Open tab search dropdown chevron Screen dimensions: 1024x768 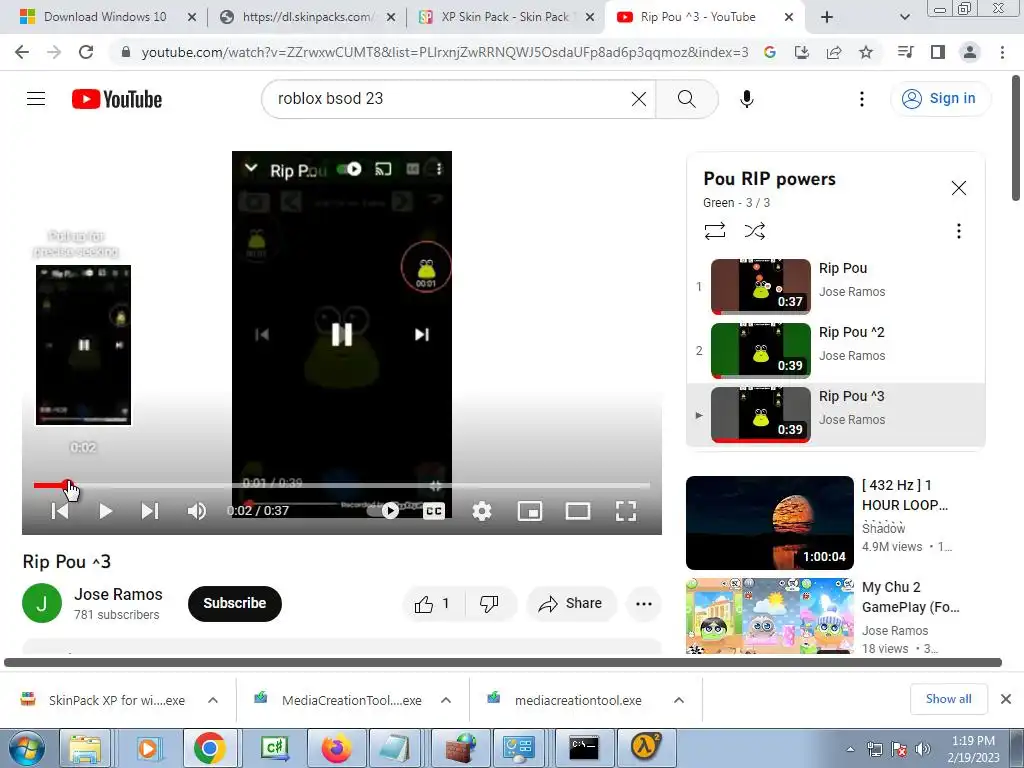[x=904, y=17]
